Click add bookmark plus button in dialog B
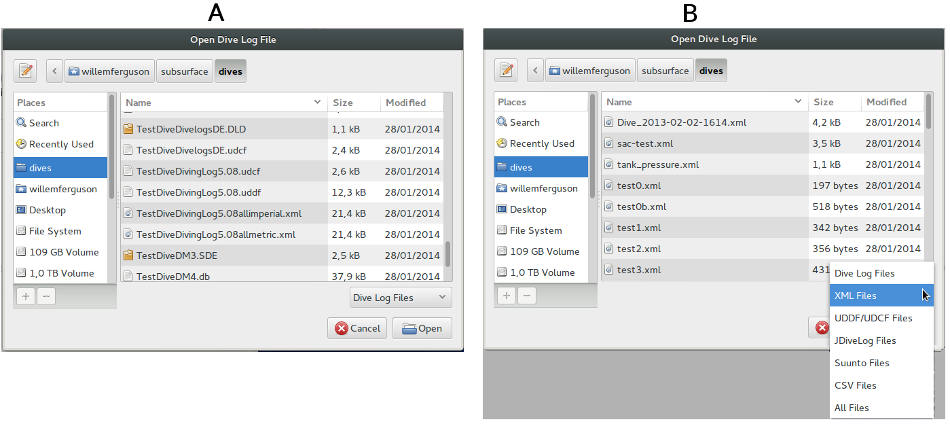This screenshot has height=424, width=950. coord(507,296)
